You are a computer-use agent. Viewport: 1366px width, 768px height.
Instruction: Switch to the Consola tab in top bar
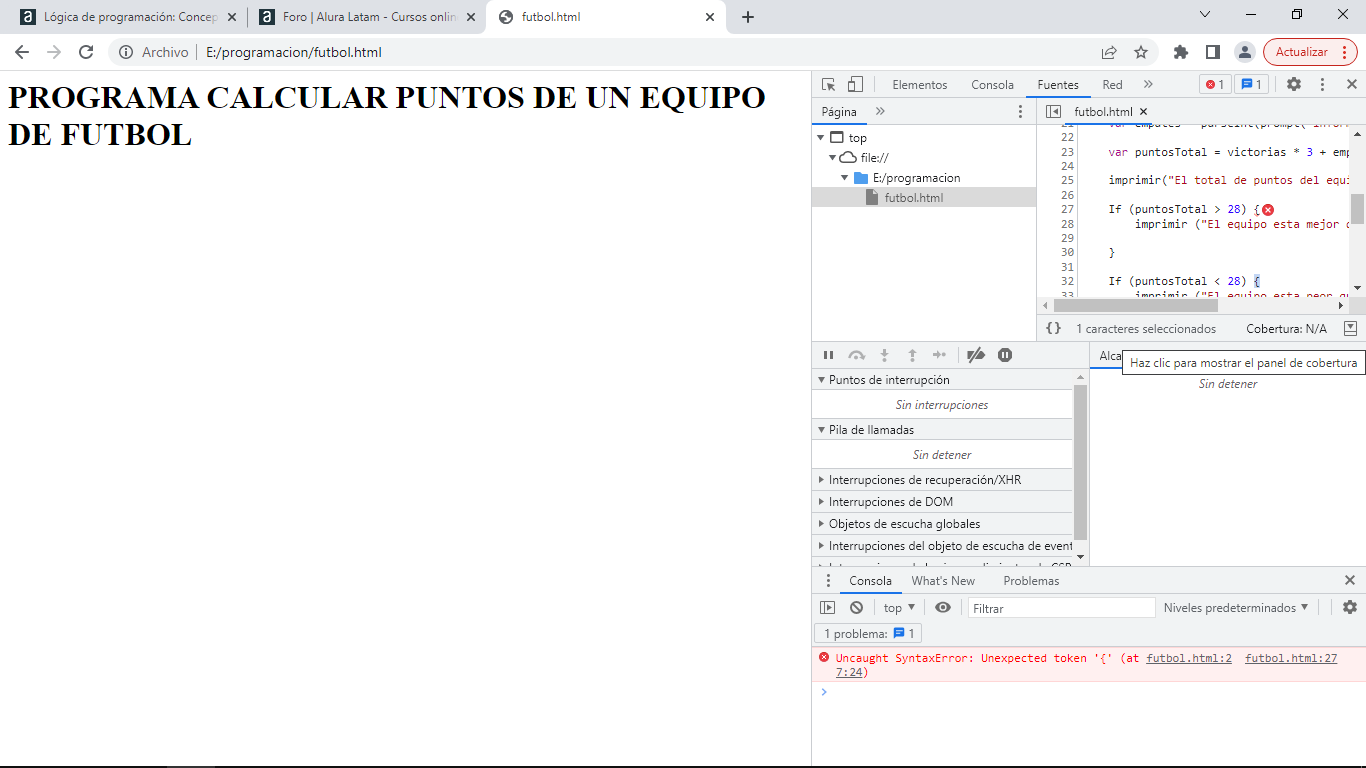[992, 85]
